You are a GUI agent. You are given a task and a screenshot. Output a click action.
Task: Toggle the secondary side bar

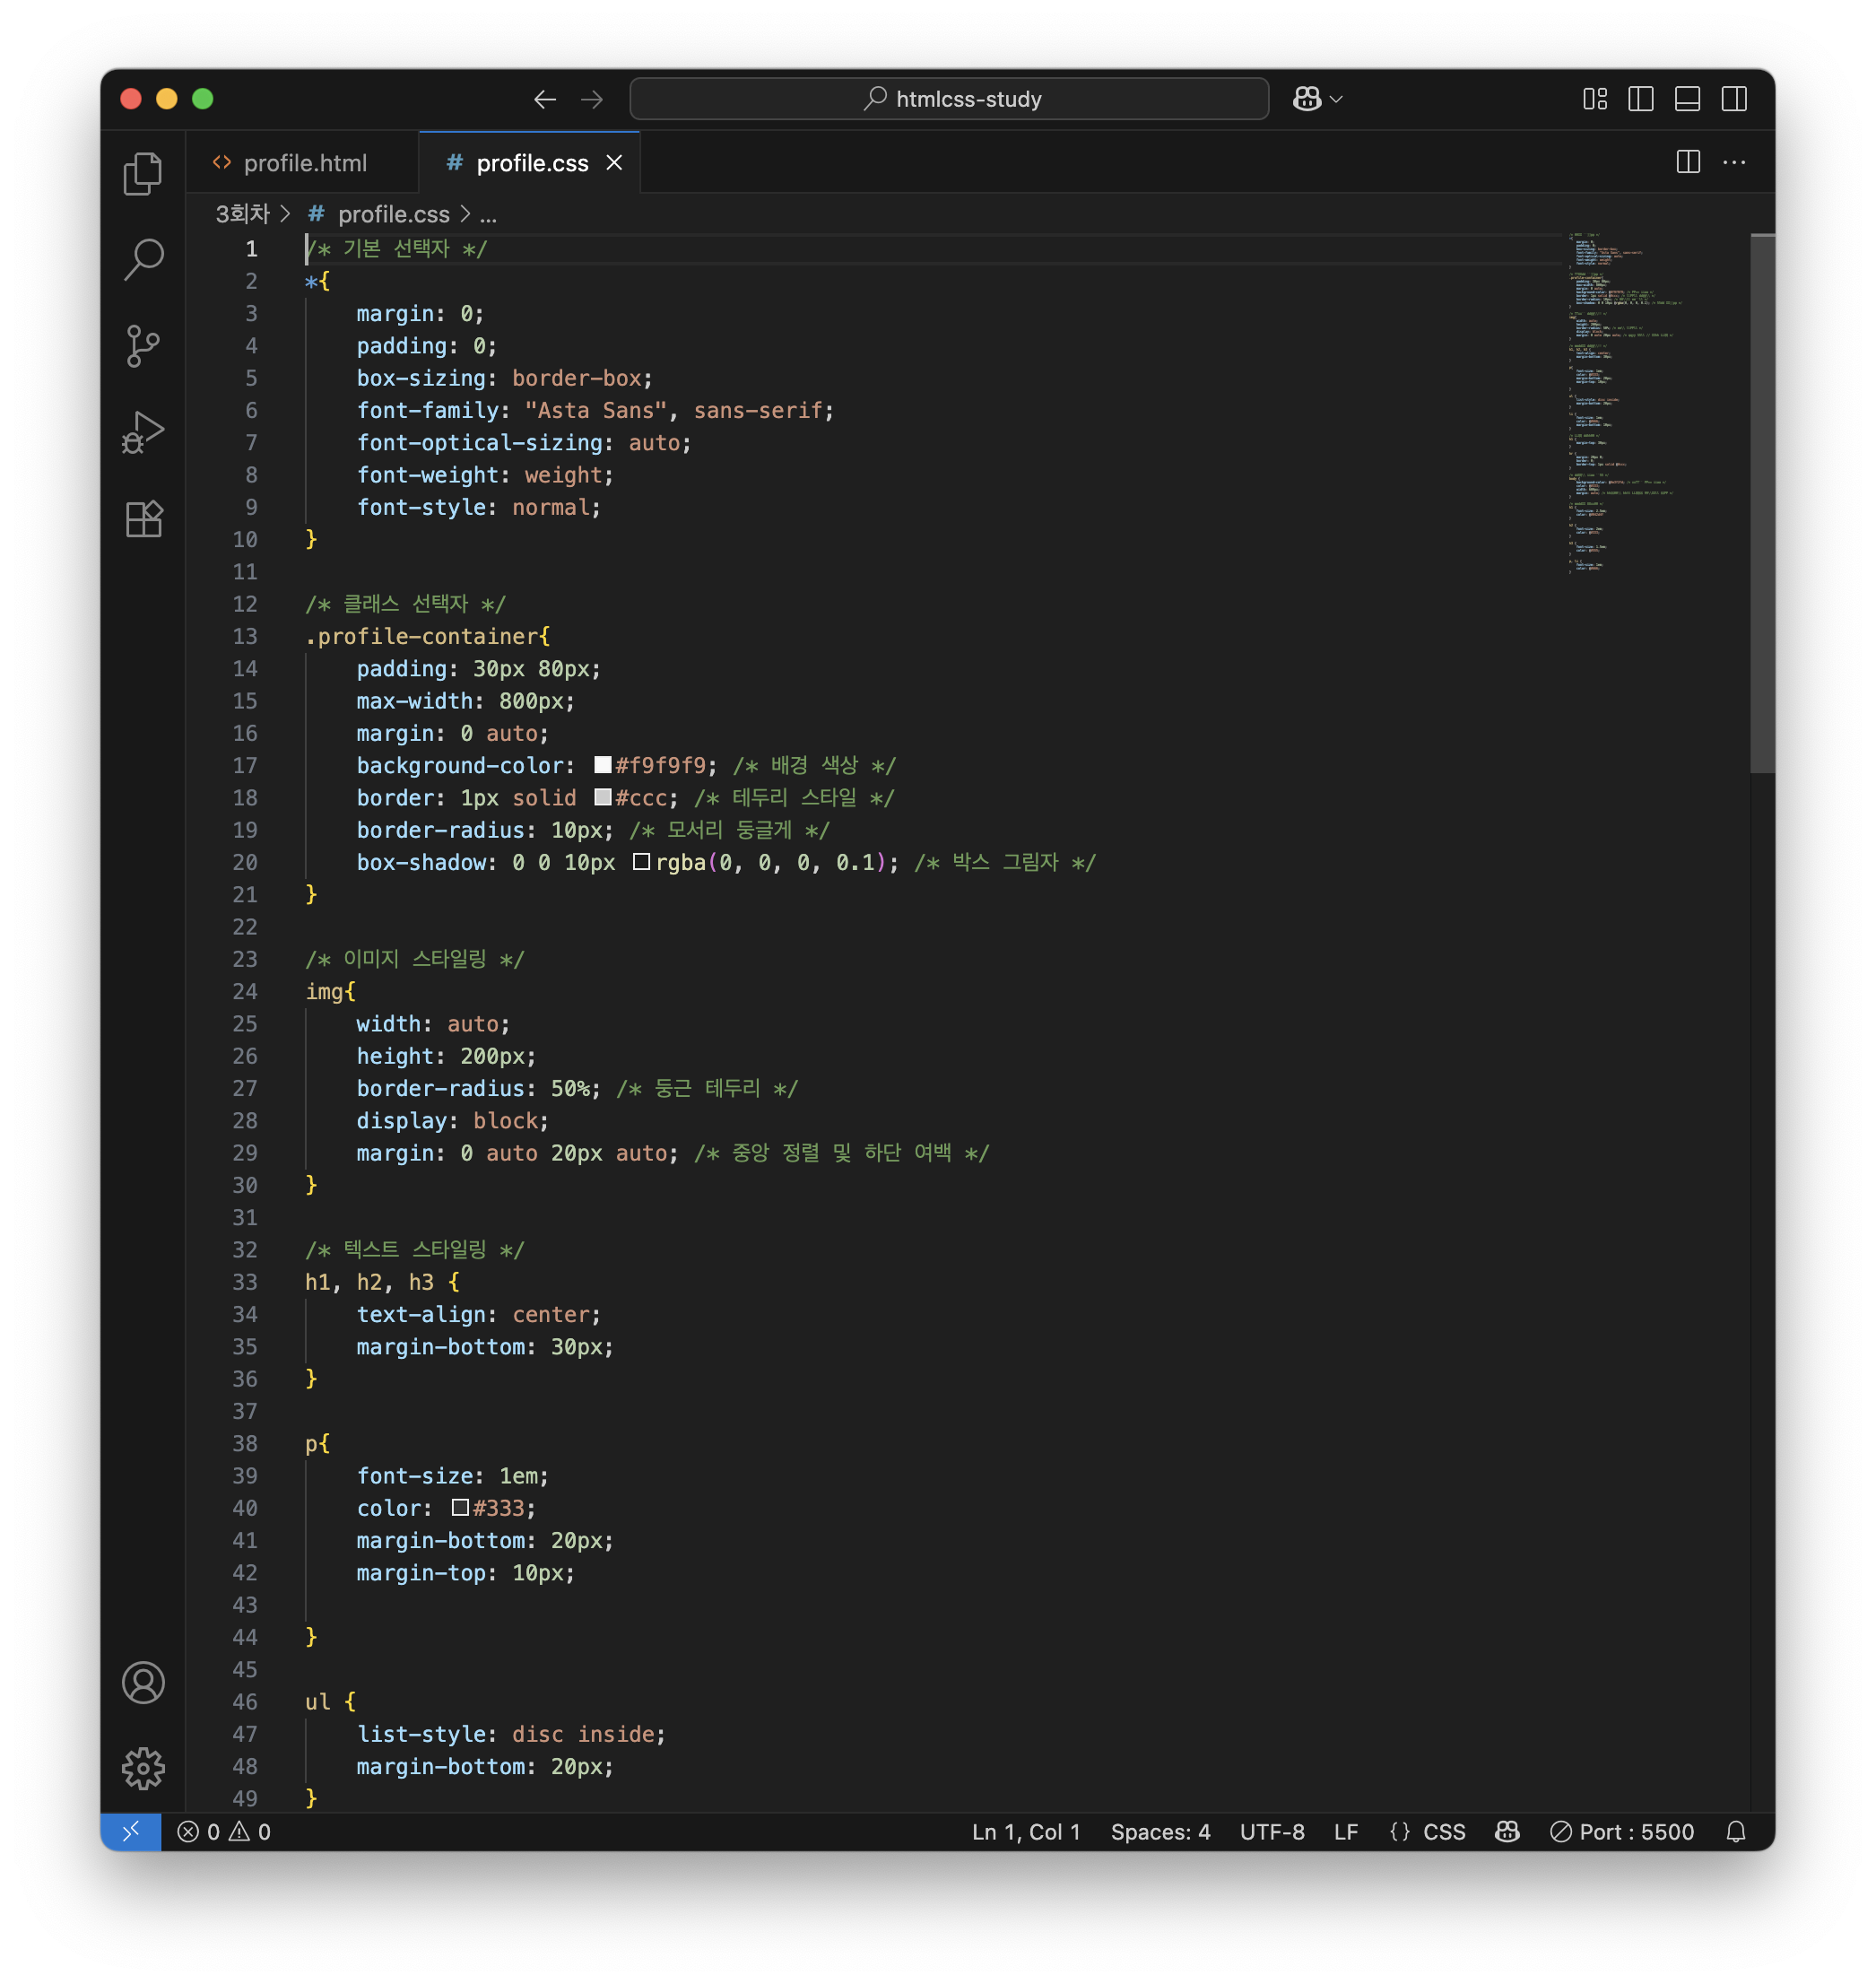[1734, 99]
